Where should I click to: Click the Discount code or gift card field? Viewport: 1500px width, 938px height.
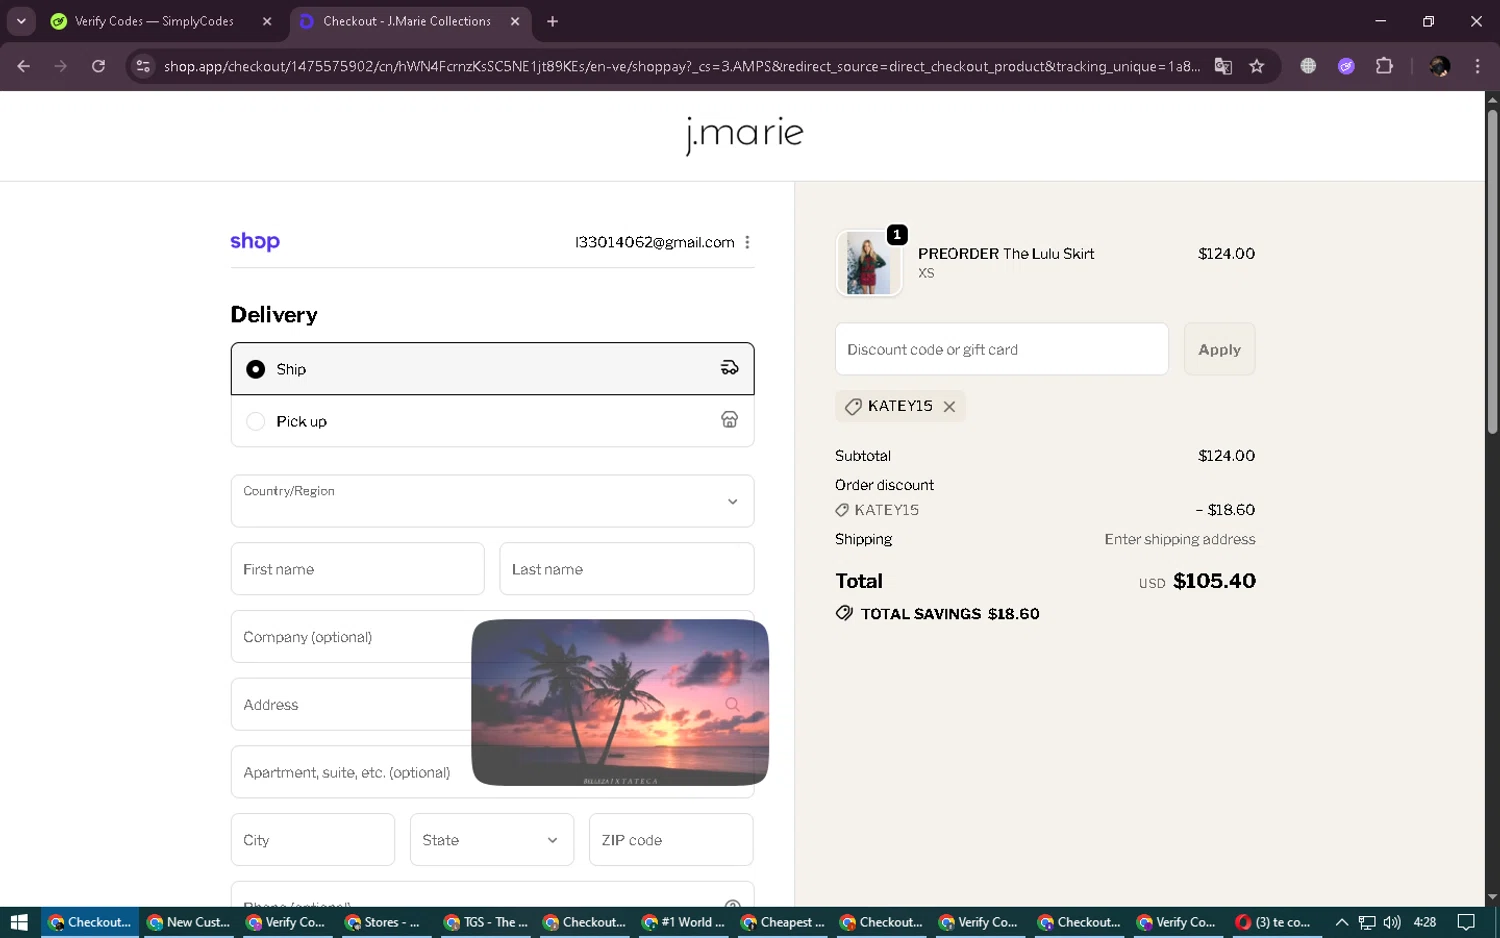pyautogui.click(x=1001, y=349)
